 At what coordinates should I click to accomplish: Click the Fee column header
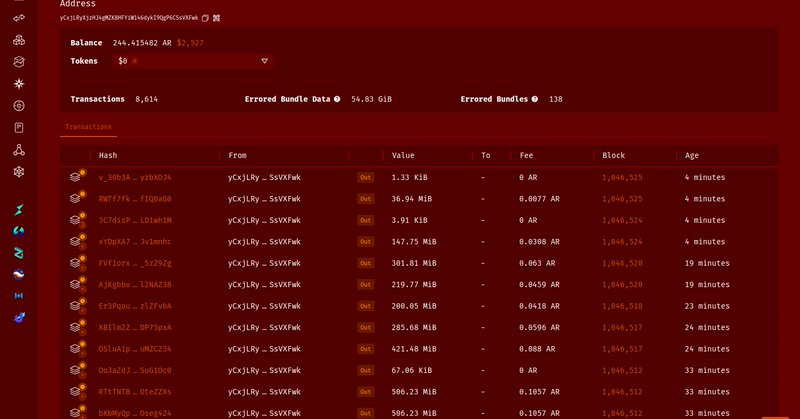526,155
